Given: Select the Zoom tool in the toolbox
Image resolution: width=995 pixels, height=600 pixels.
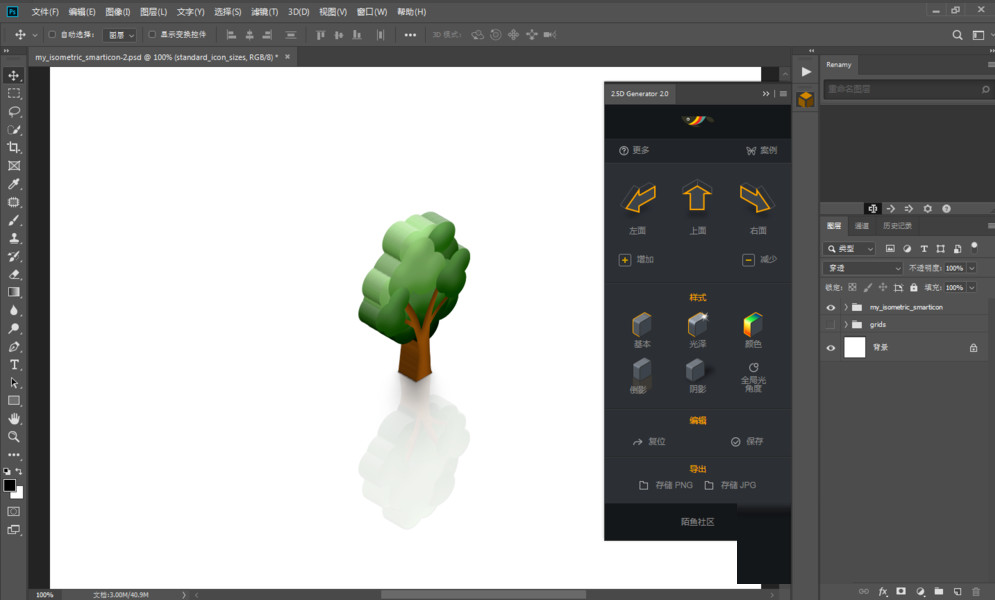Looking at the screenshot, I should point(13,437).
